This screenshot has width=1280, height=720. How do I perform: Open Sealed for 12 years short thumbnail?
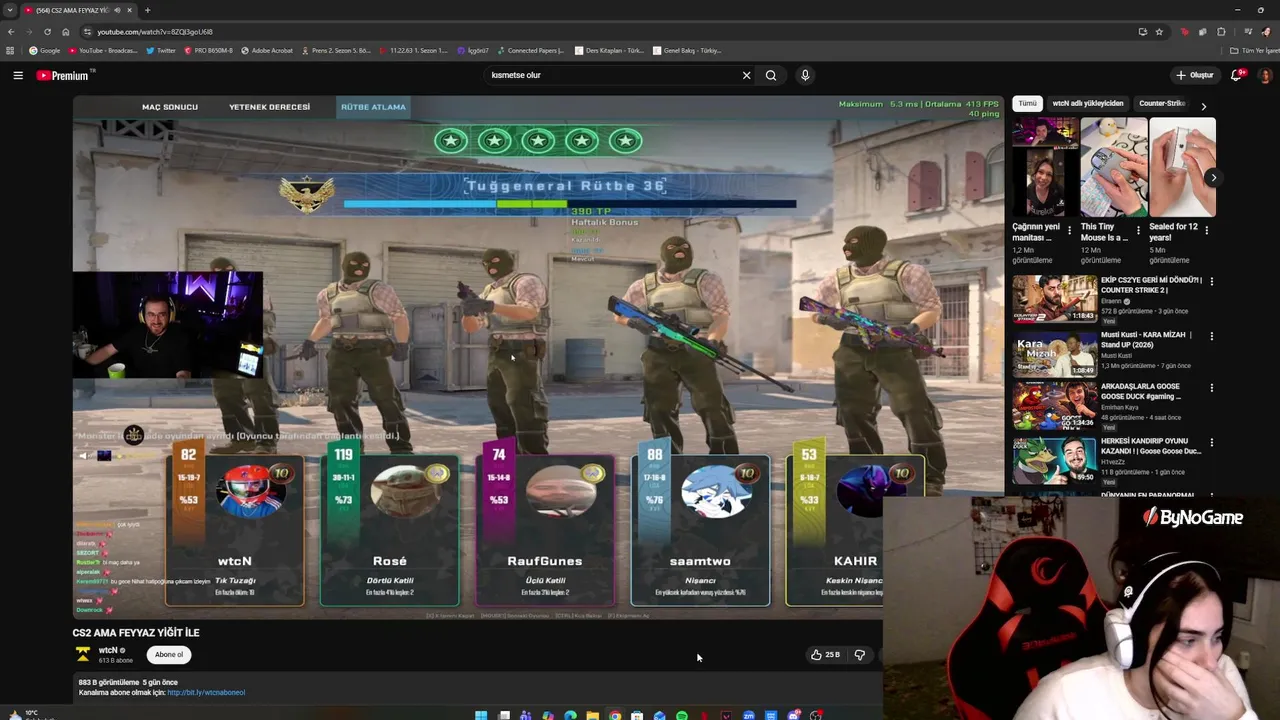click(1182, 167)
